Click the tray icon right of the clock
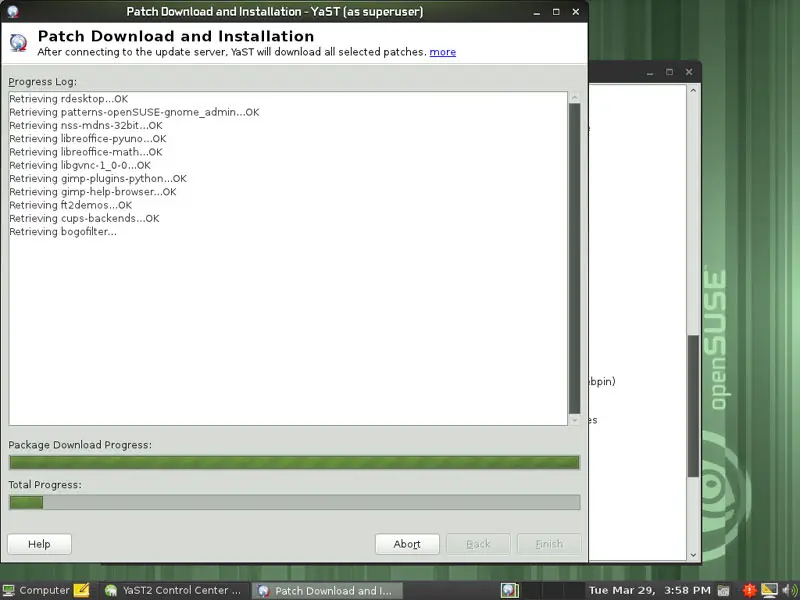 tap(723, 590)
